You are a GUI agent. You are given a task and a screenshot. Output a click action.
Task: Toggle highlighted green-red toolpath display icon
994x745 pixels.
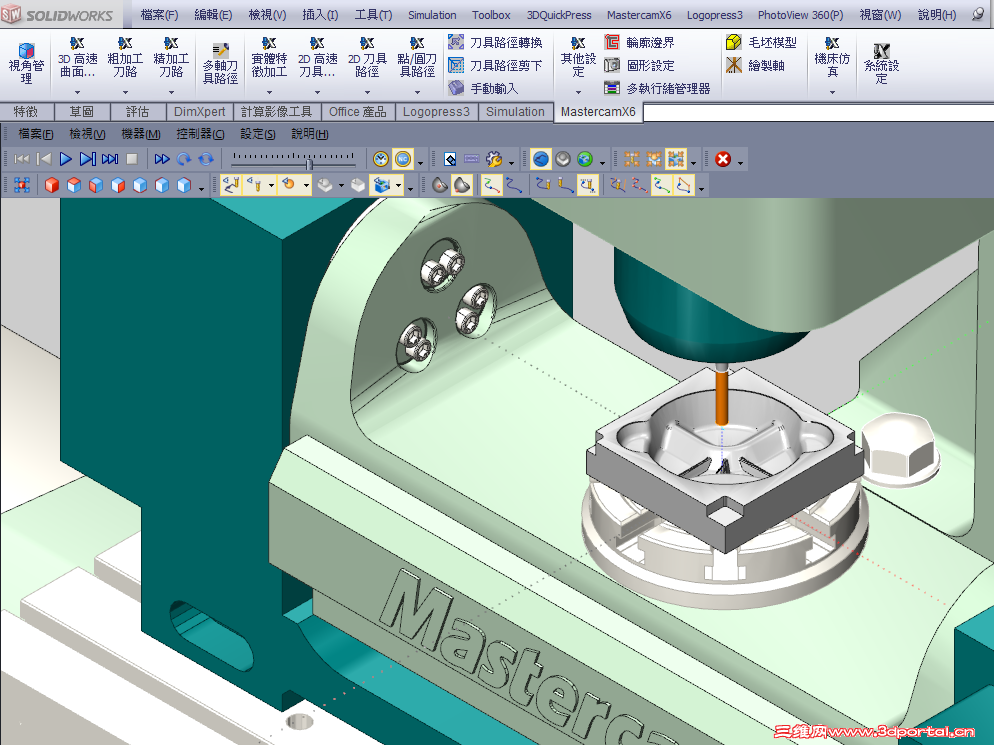(x=491, y=185)
